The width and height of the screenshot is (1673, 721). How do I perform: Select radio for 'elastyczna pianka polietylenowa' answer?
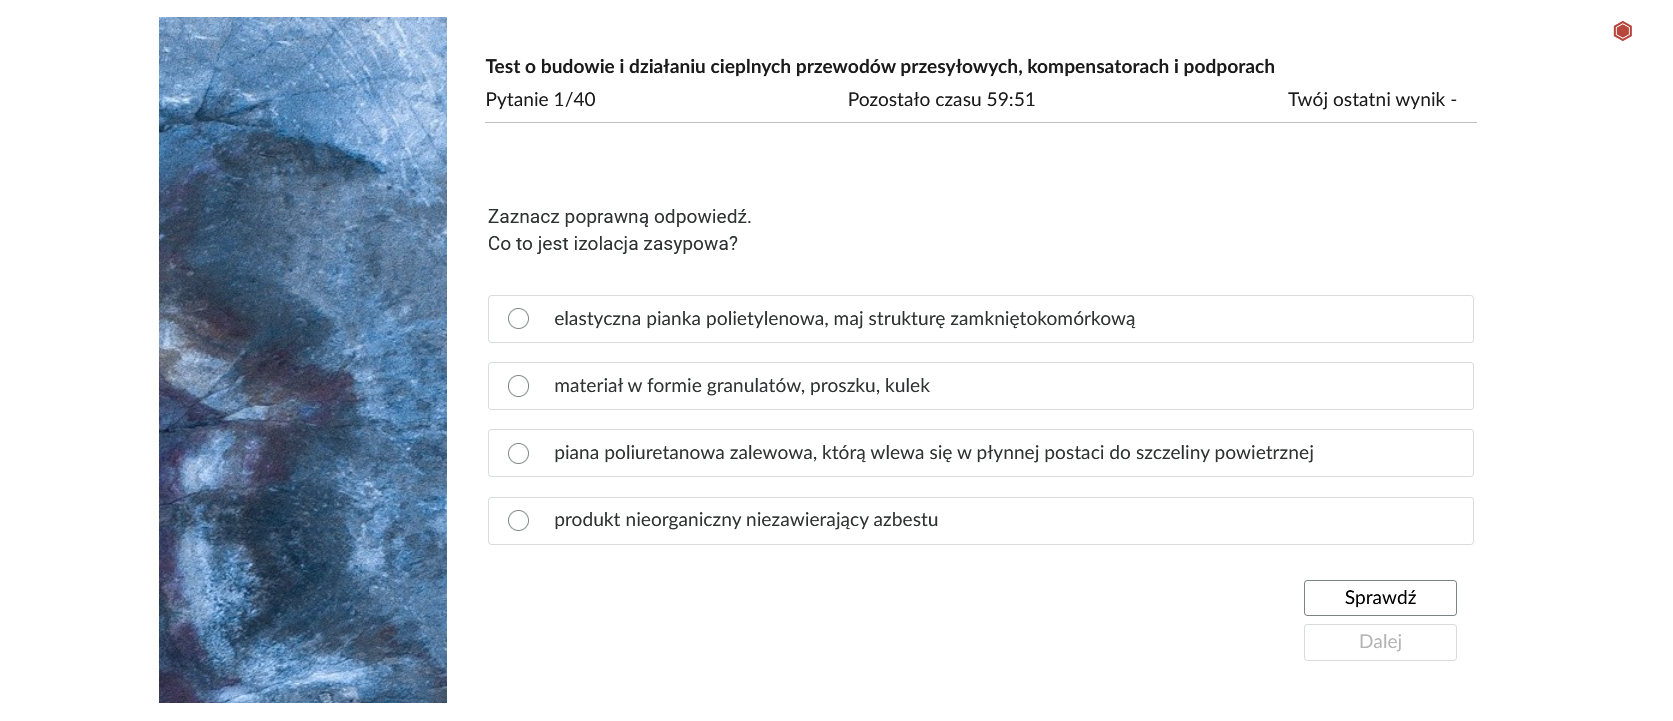click(x=518, y=318)
